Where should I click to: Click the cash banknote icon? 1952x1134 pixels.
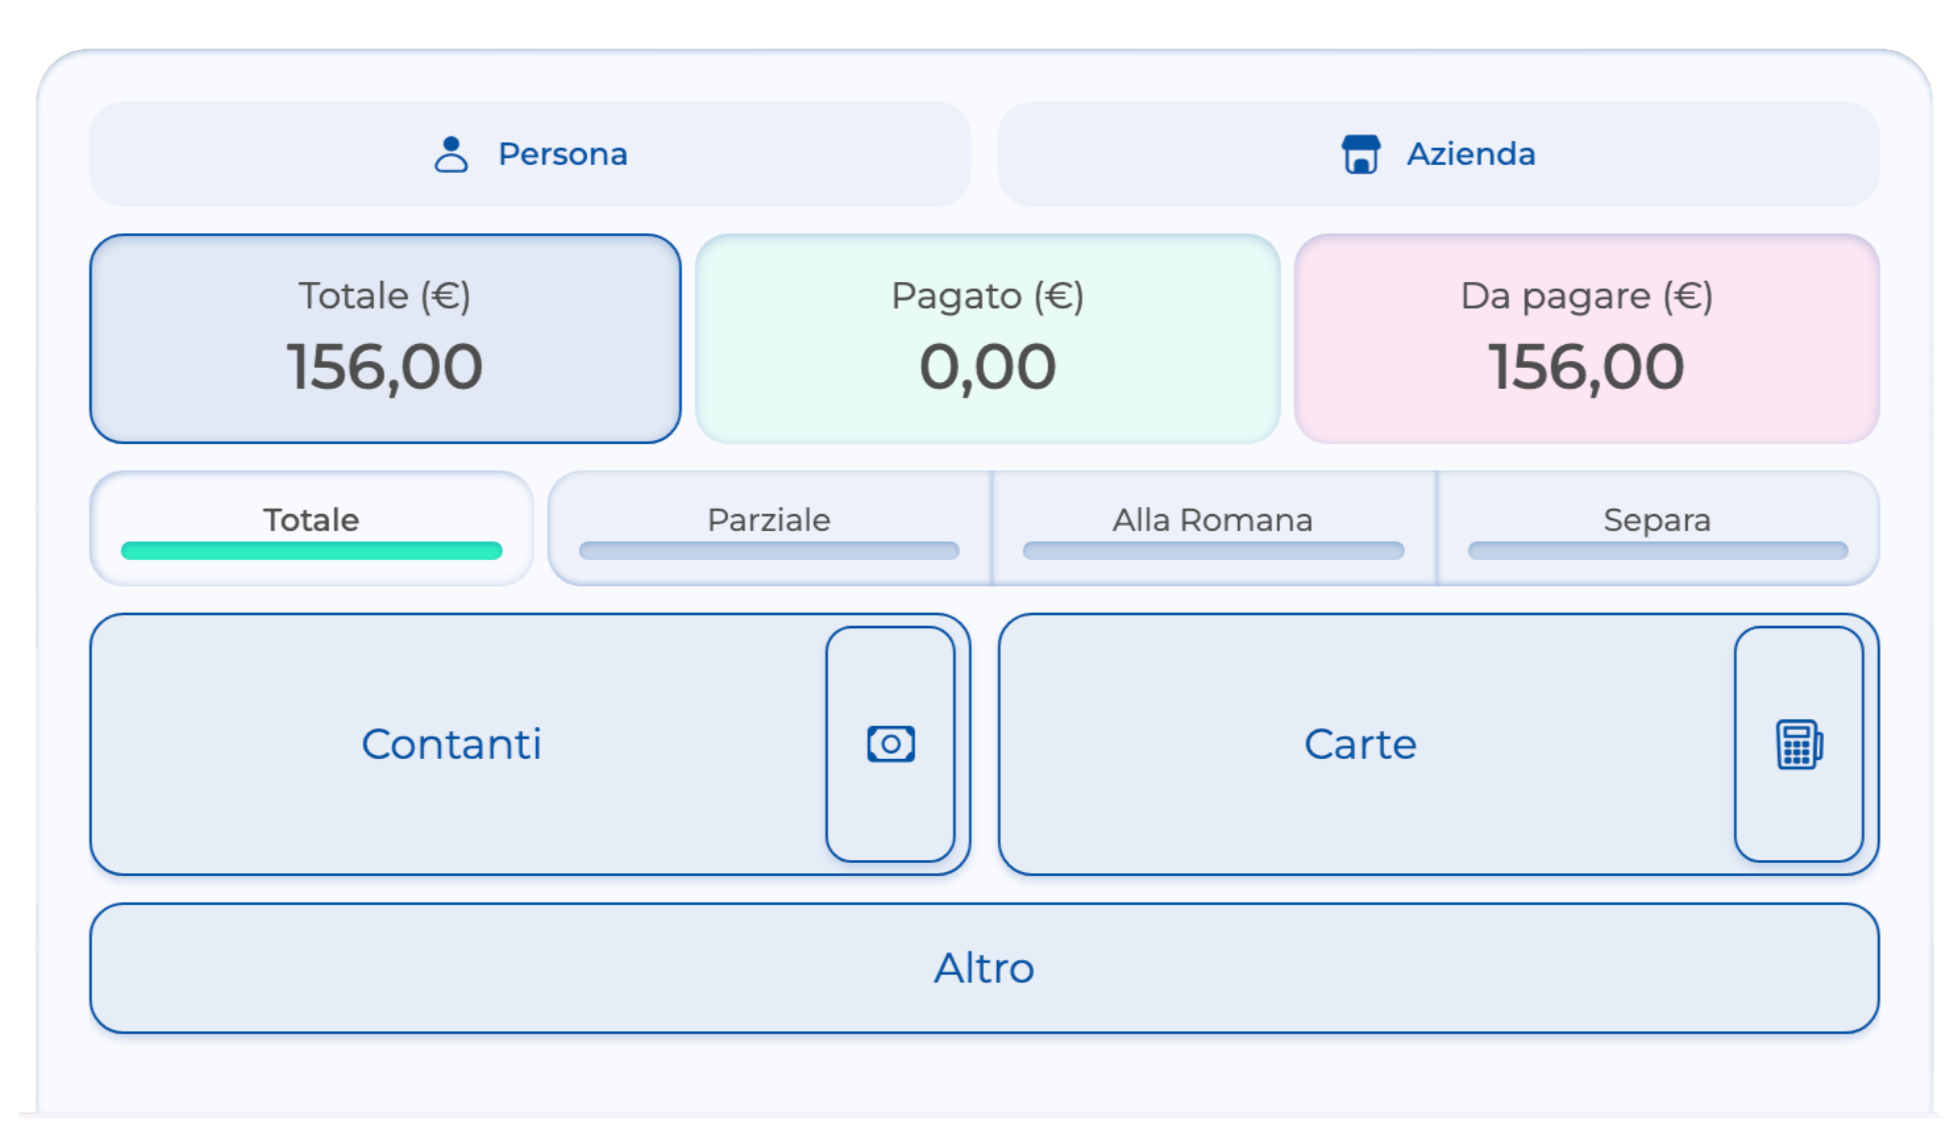(890, 744)
